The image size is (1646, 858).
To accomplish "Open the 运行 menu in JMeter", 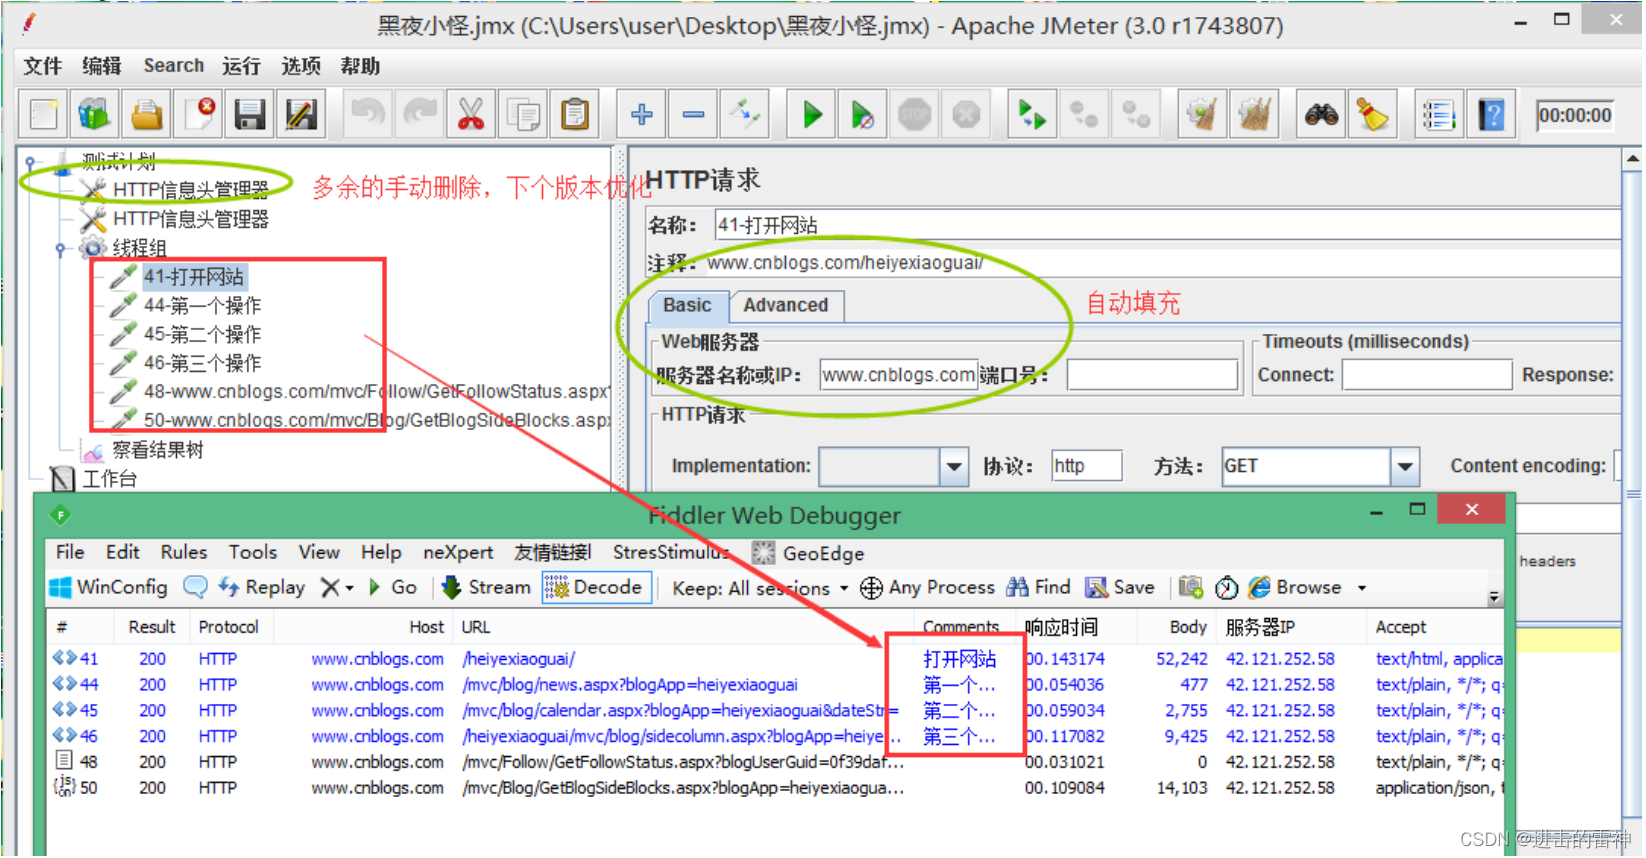I will coord(241,66).
